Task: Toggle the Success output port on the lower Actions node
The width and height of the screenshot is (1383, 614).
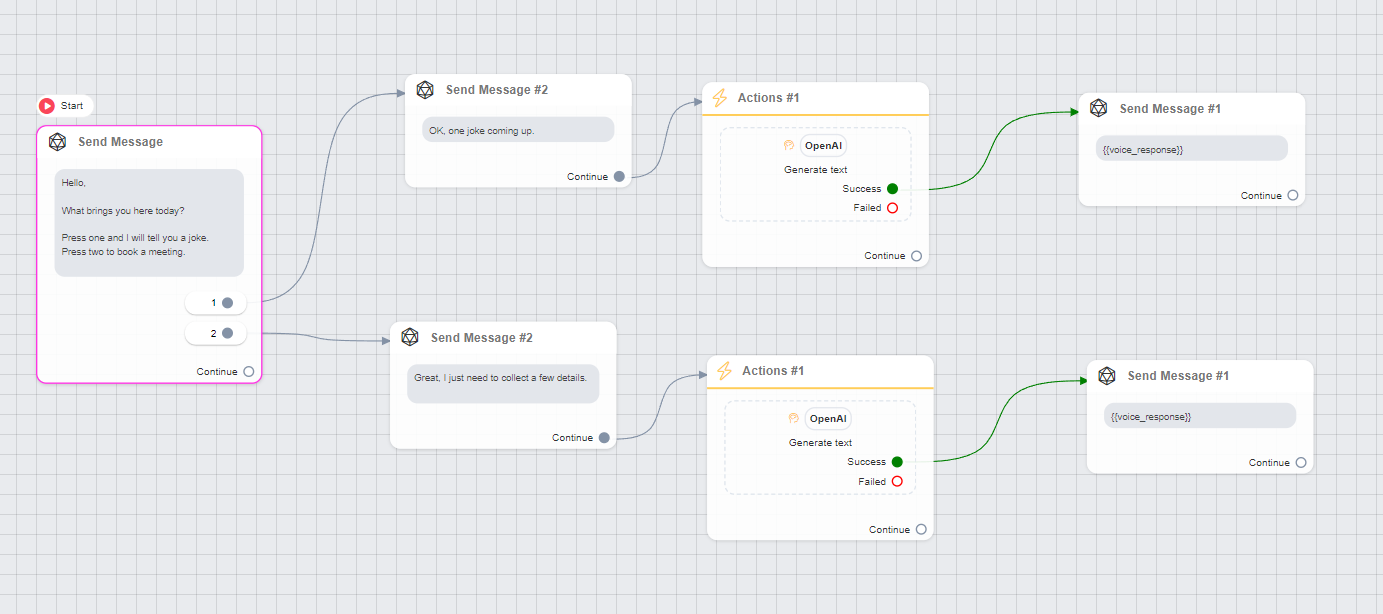Action: pos(895,461)
